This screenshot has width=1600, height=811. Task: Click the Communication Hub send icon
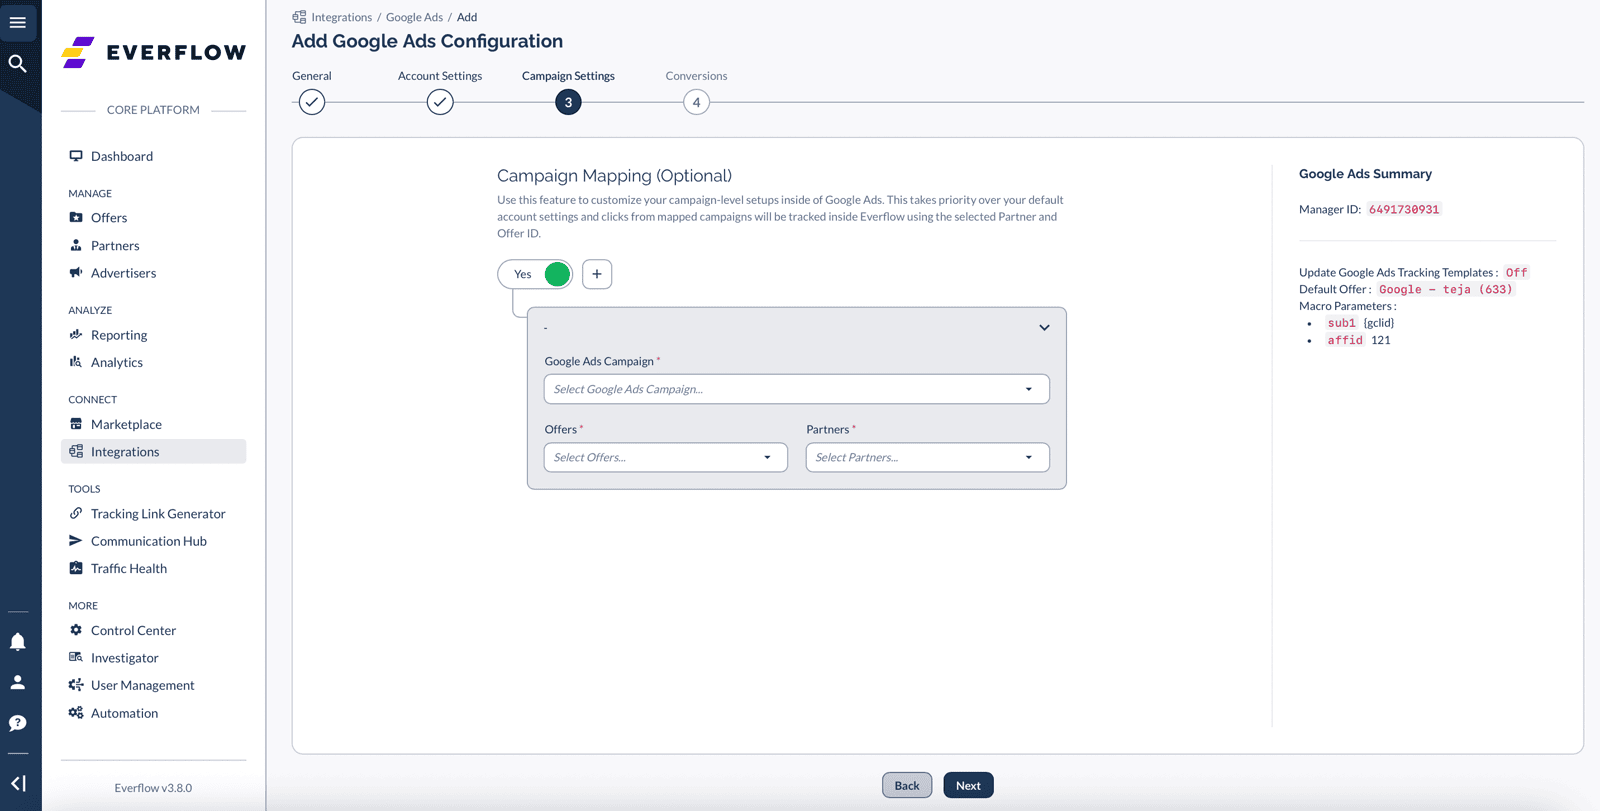76,541
